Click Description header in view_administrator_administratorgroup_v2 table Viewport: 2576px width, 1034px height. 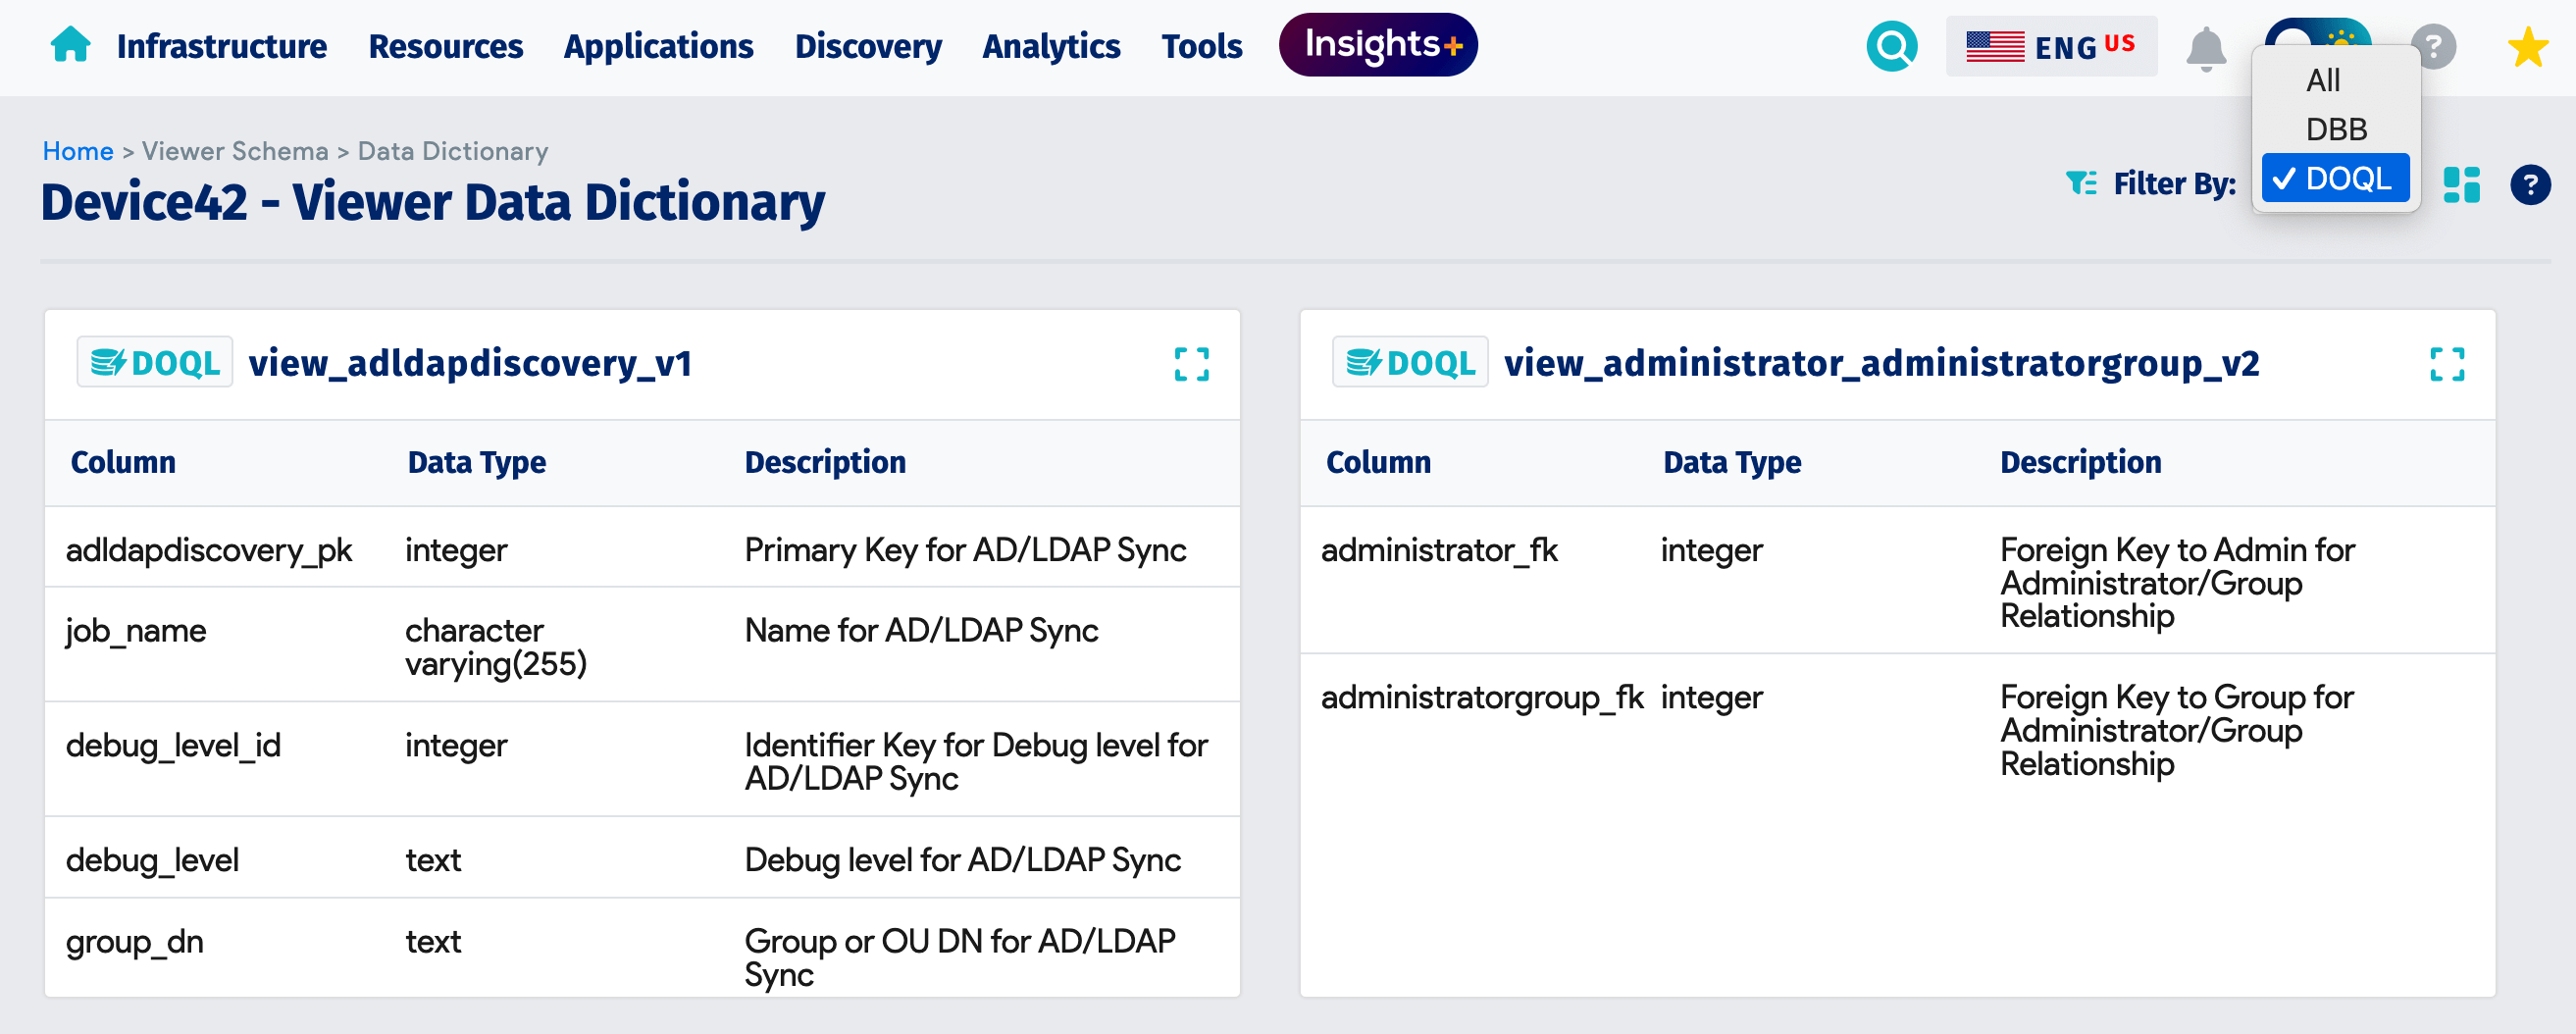2080,462
